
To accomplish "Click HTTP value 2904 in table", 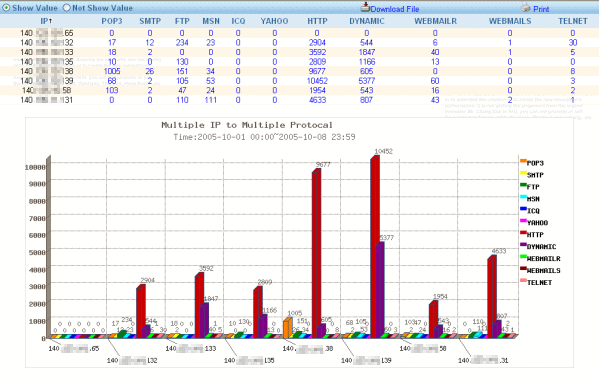I will 317,43.
